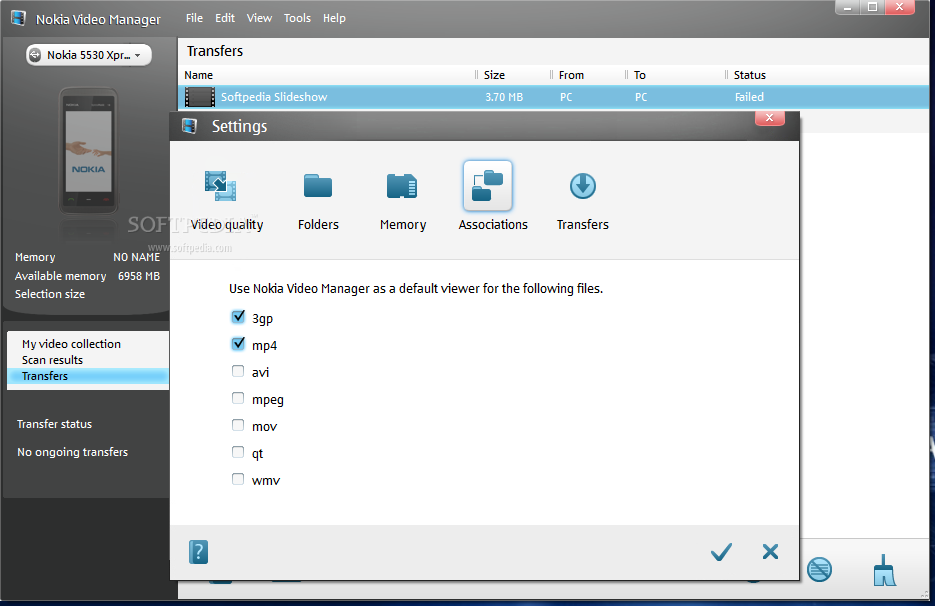
Task: Cancel settings with the X icon
Action: [770, 551]
